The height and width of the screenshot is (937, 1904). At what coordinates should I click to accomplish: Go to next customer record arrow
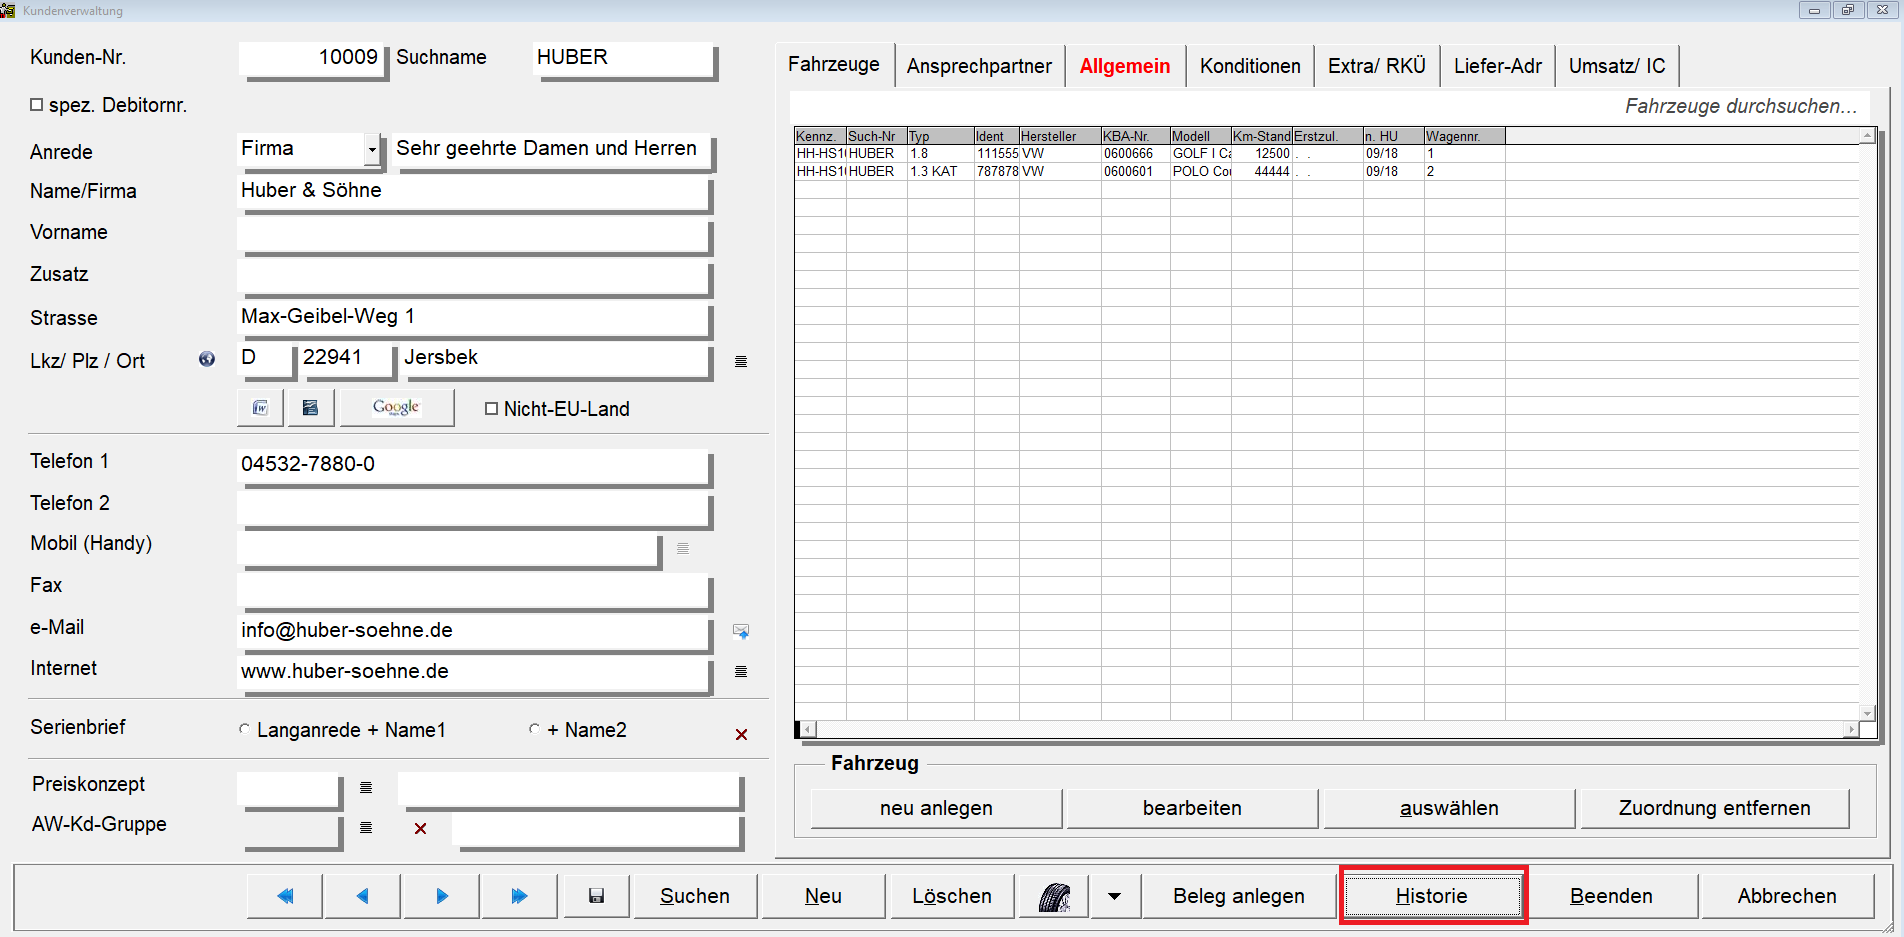(441, 896)
